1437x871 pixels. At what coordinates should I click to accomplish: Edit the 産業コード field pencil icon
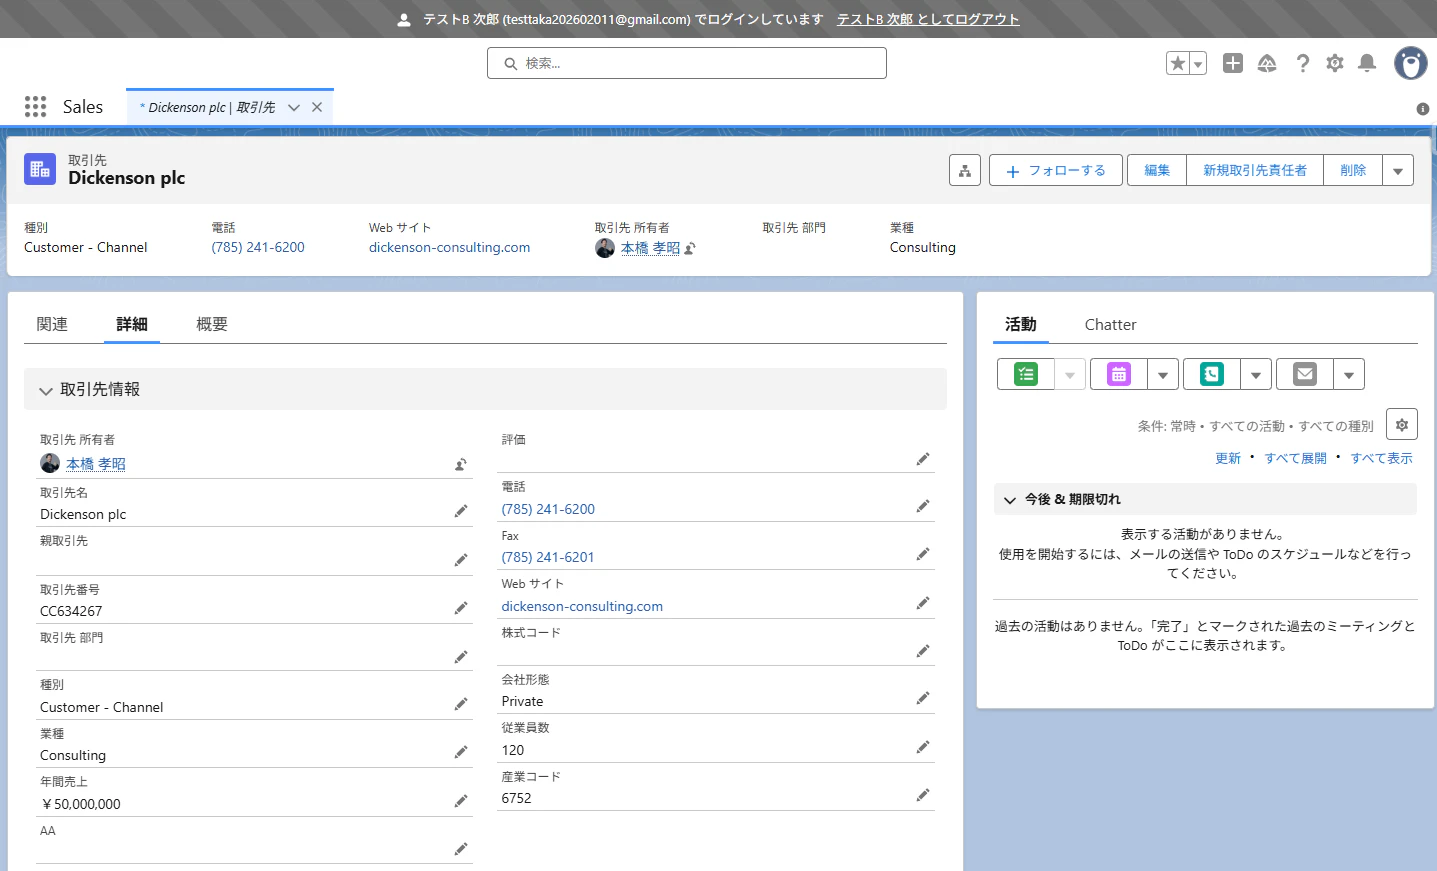(x=923, y=795)
